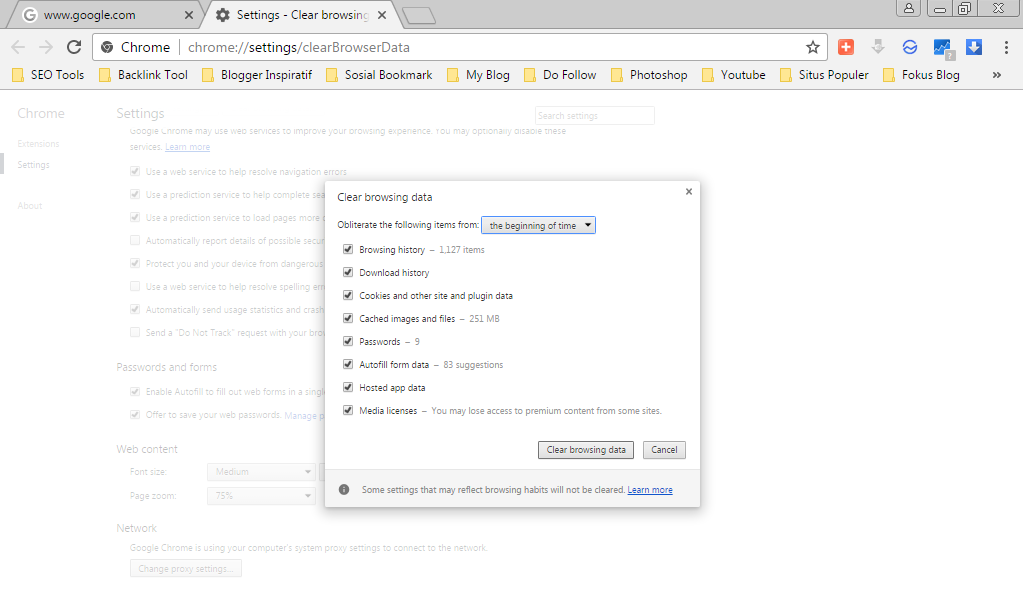Viewport: 1023px width, 596px height.
Task: Click the user profile icon in the title bar
Action: (x=908, y=8)
